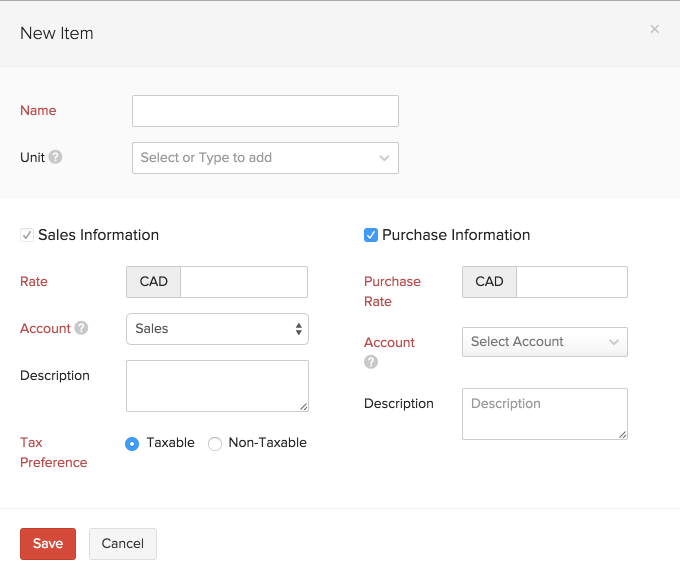Click the sales Rate input field

[243, 282]
